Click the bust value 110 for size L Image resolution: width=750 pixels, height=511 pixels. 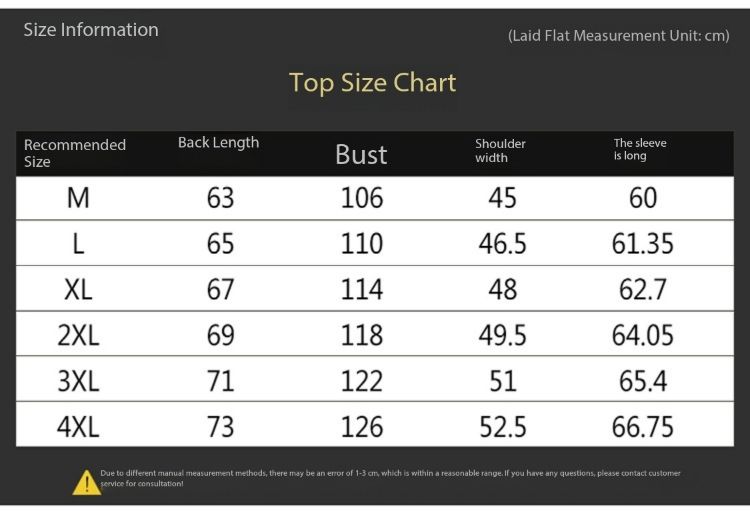[361, 244]
